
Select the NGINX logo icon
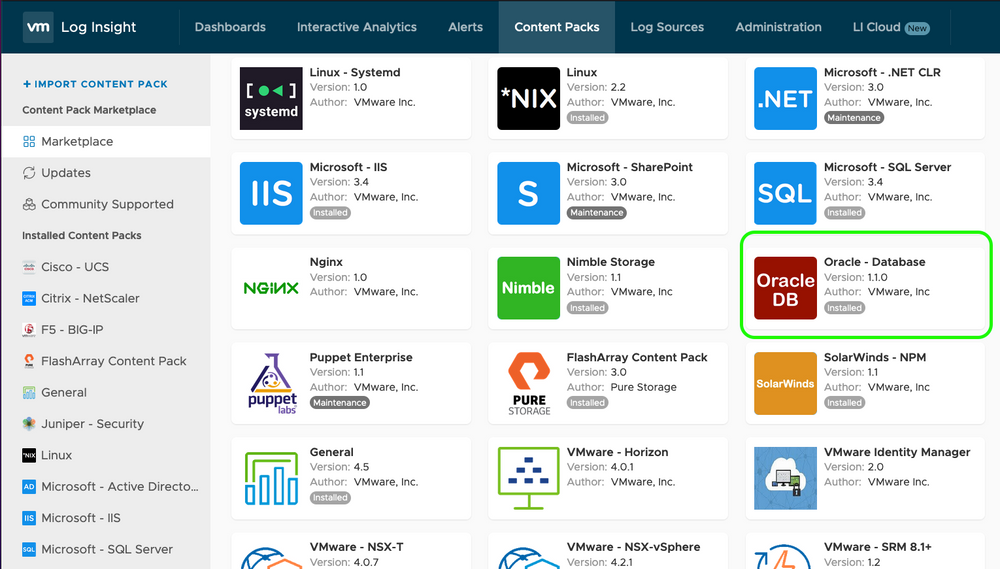[271, 289]
